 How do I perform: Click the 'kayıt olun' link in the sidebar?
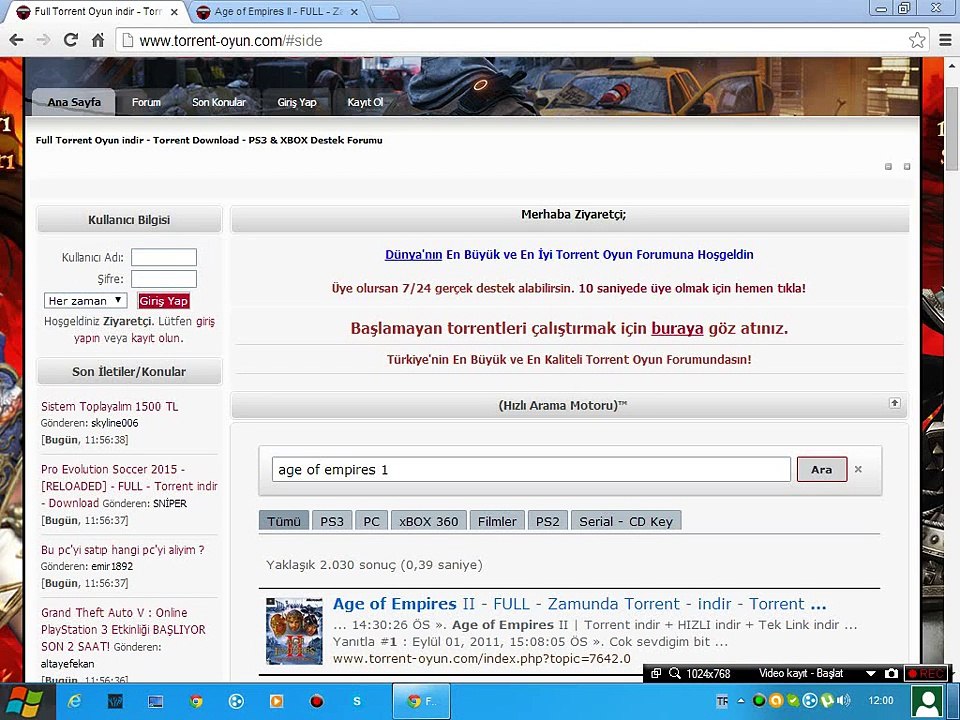(156, 338)
